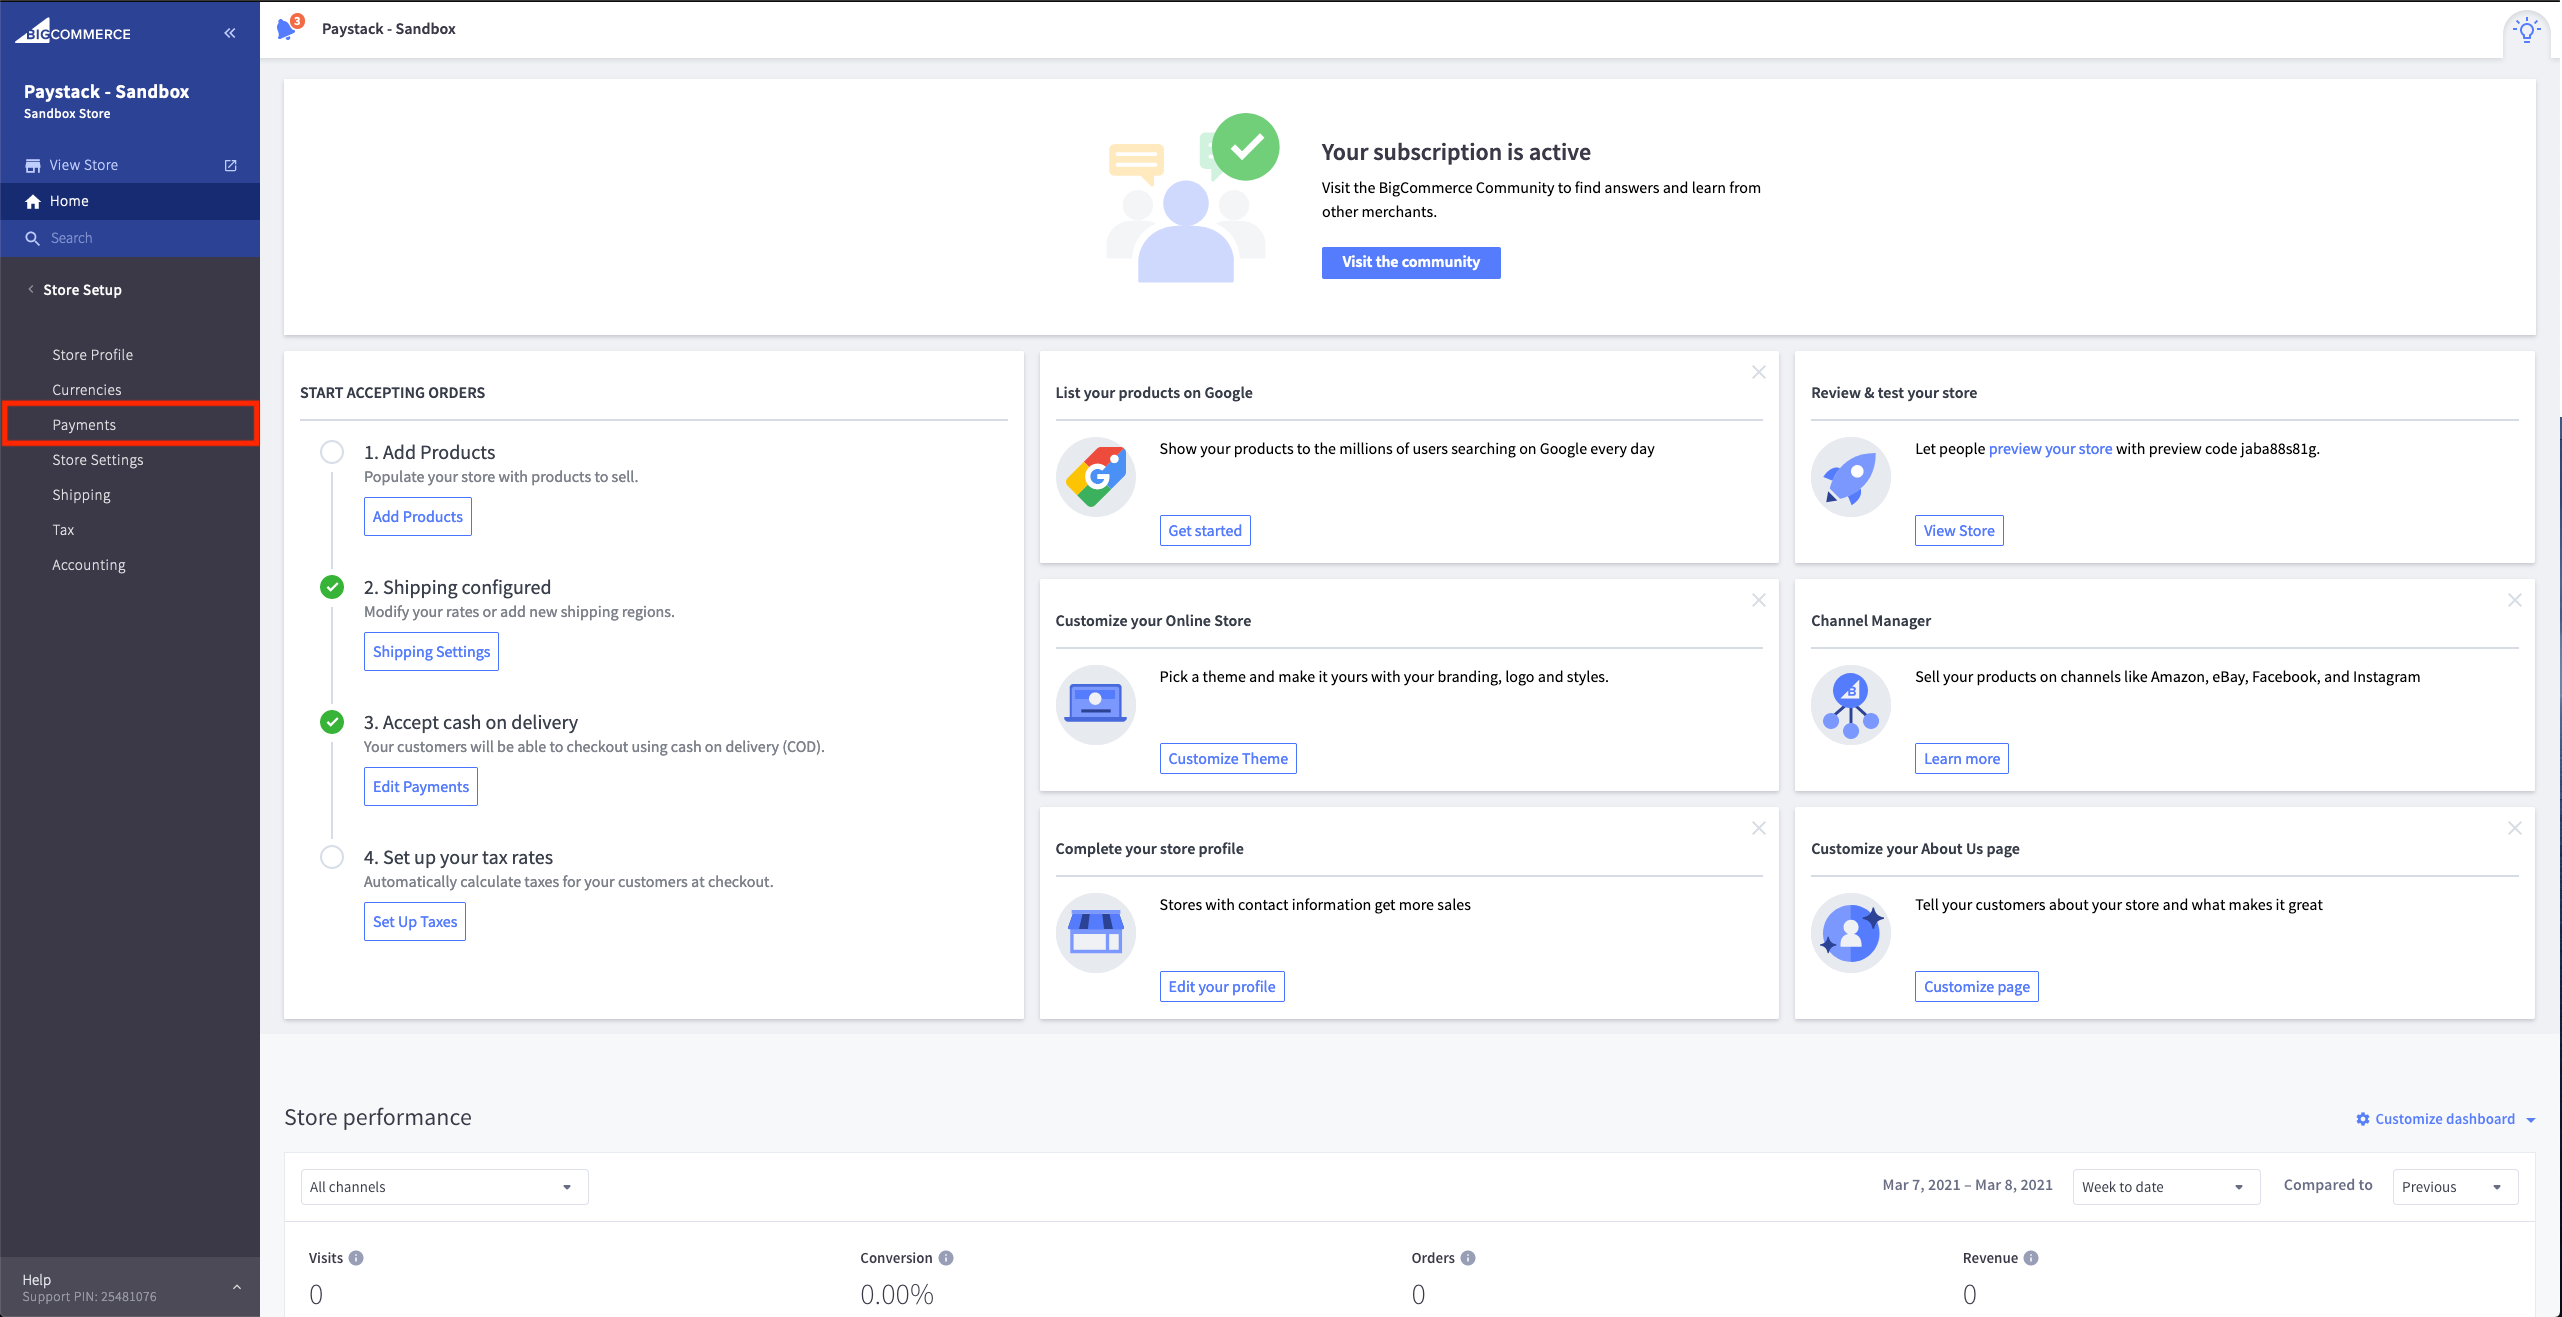2562x1317 pixels.
Task: Click the Set Up Taxes button
Action: (415, 922)
